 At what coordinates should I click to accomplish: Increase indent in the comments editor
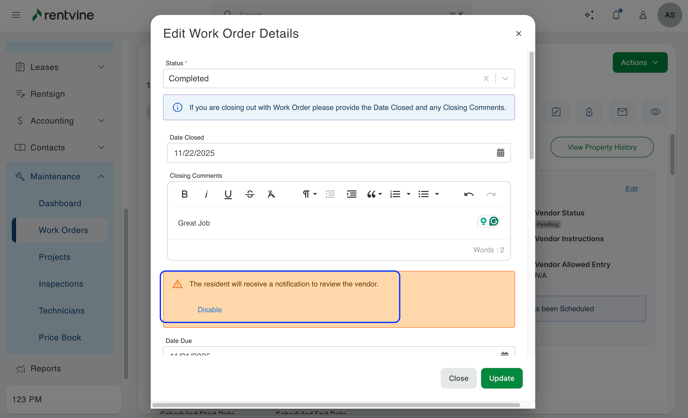tap(351, 194)
